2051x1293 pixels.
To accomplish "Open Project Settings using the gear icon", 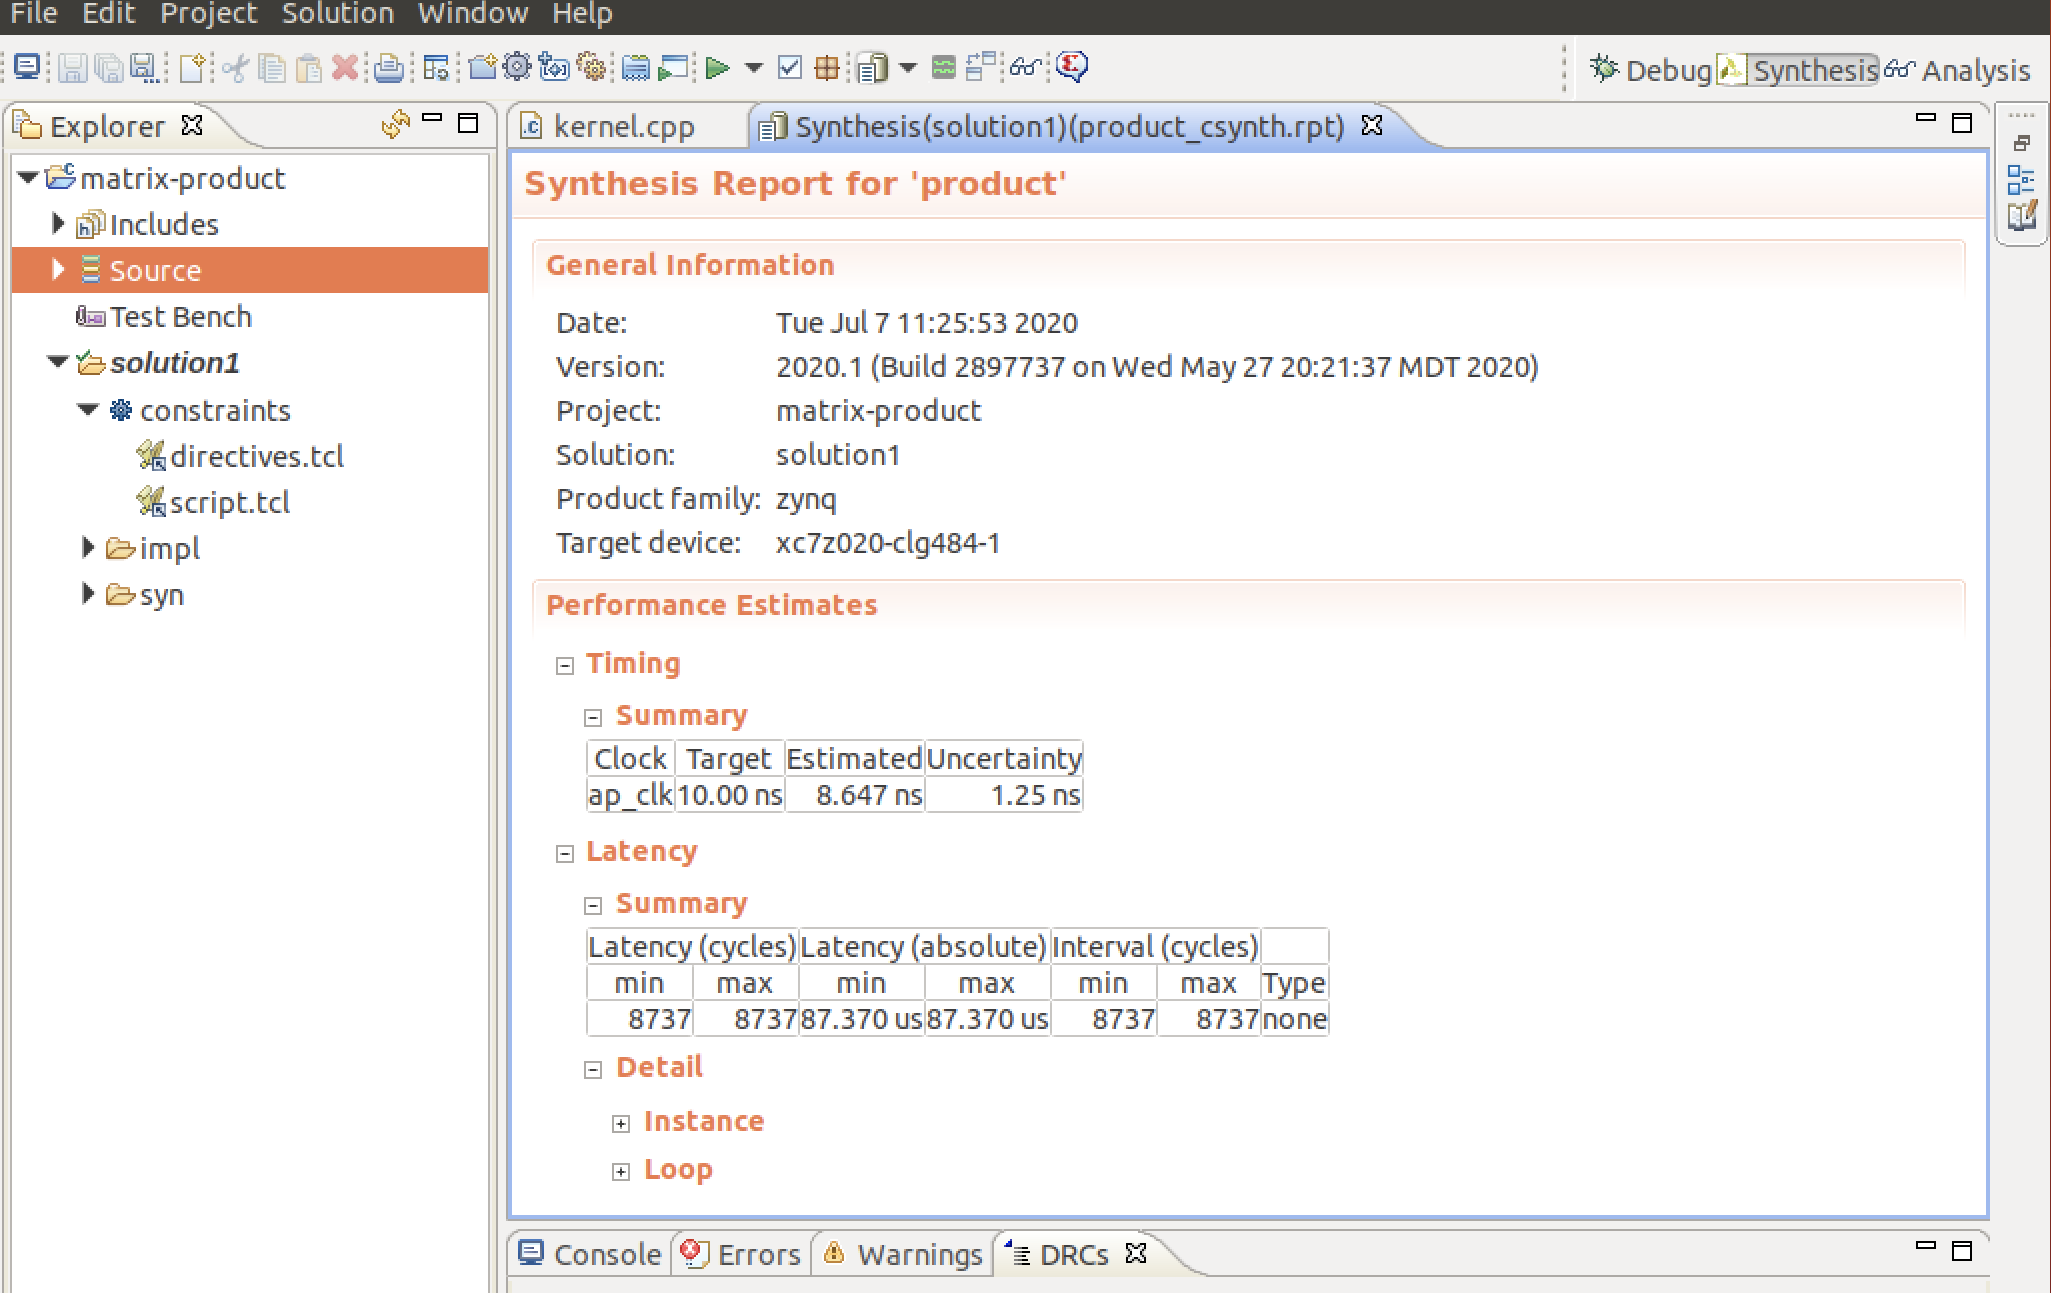I will pos(517,67).
